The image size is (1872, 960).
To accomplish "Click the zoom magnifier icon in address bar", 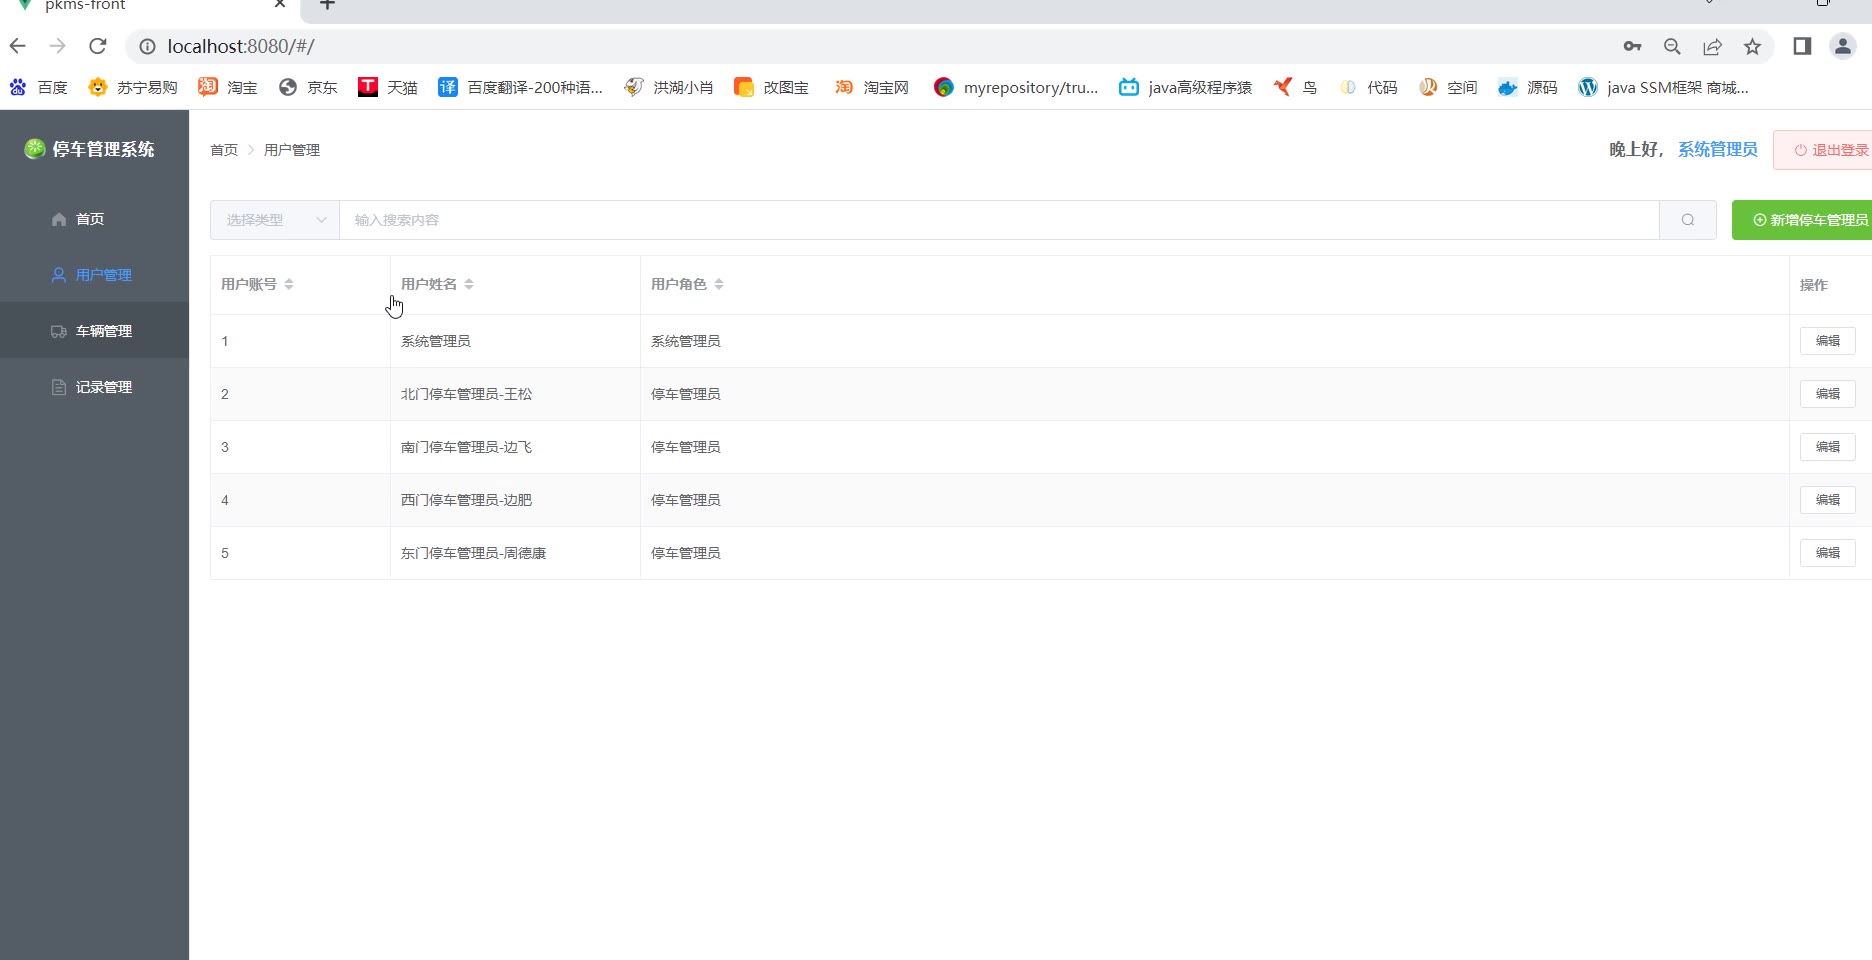I will [x=1672, y=46].
